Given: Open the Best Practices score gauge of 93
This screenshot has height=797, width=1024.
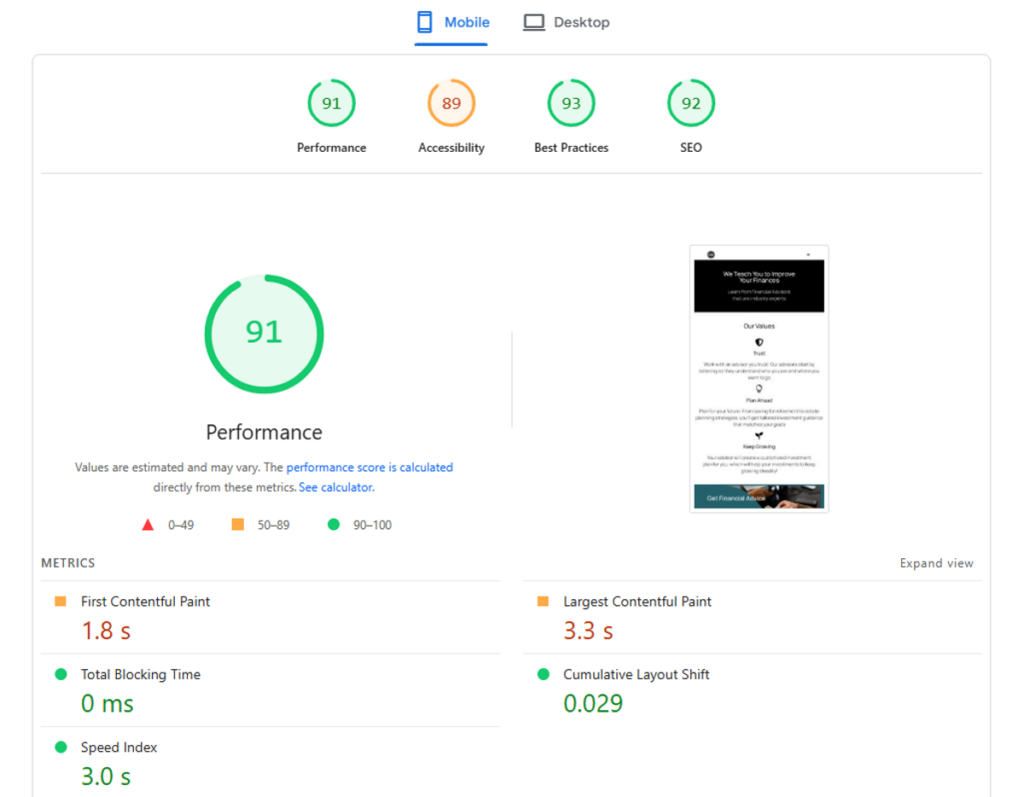Looking at the screenshot, I should [x=571, y=102].
